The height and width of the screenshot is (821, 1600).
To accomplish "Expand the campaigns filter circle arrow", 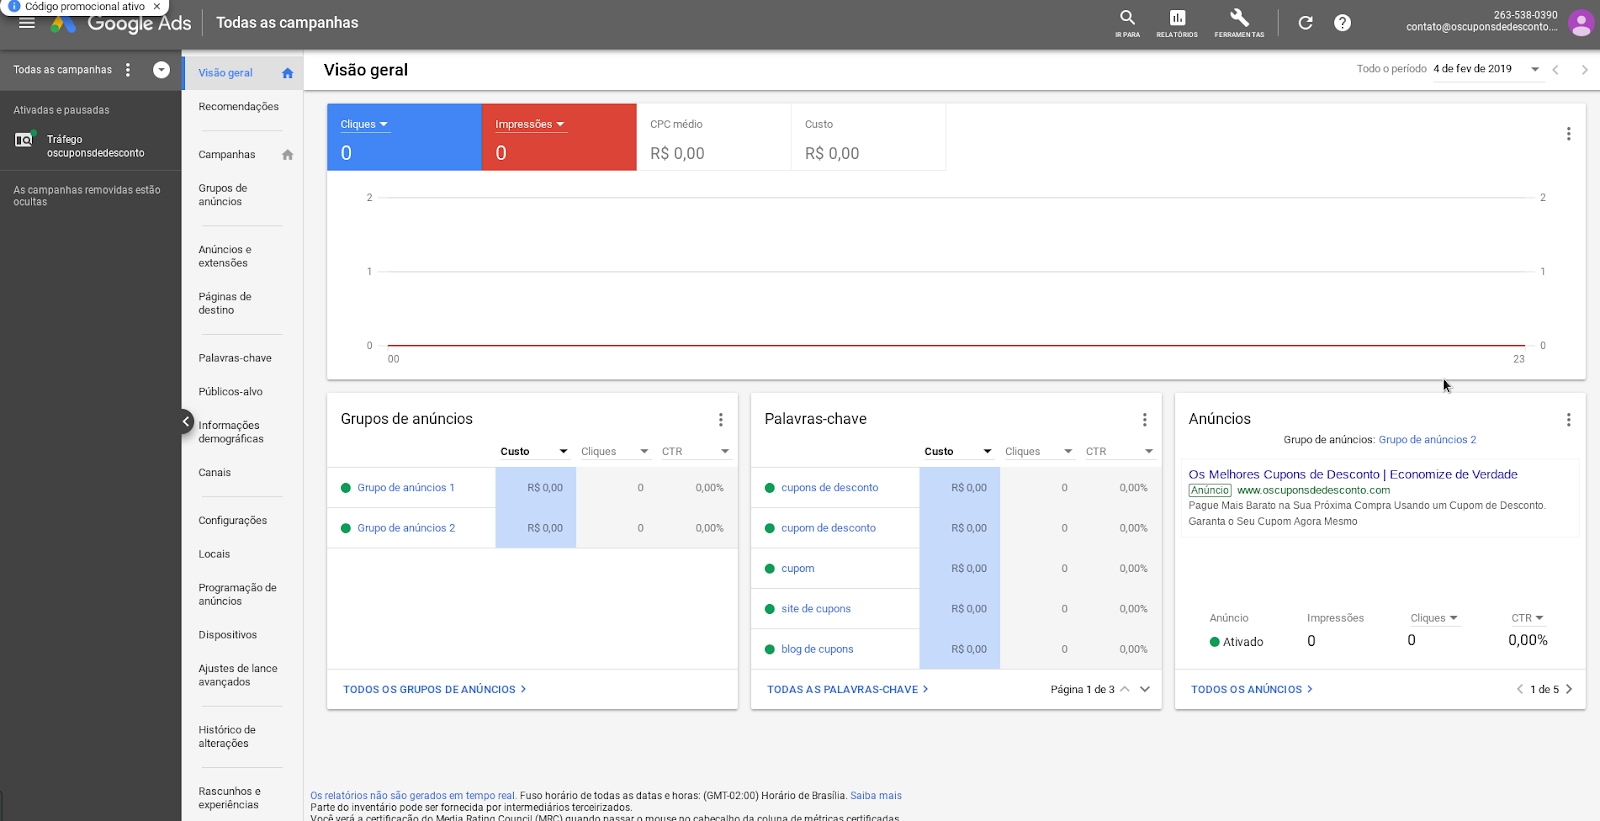I will coord(161,70).
